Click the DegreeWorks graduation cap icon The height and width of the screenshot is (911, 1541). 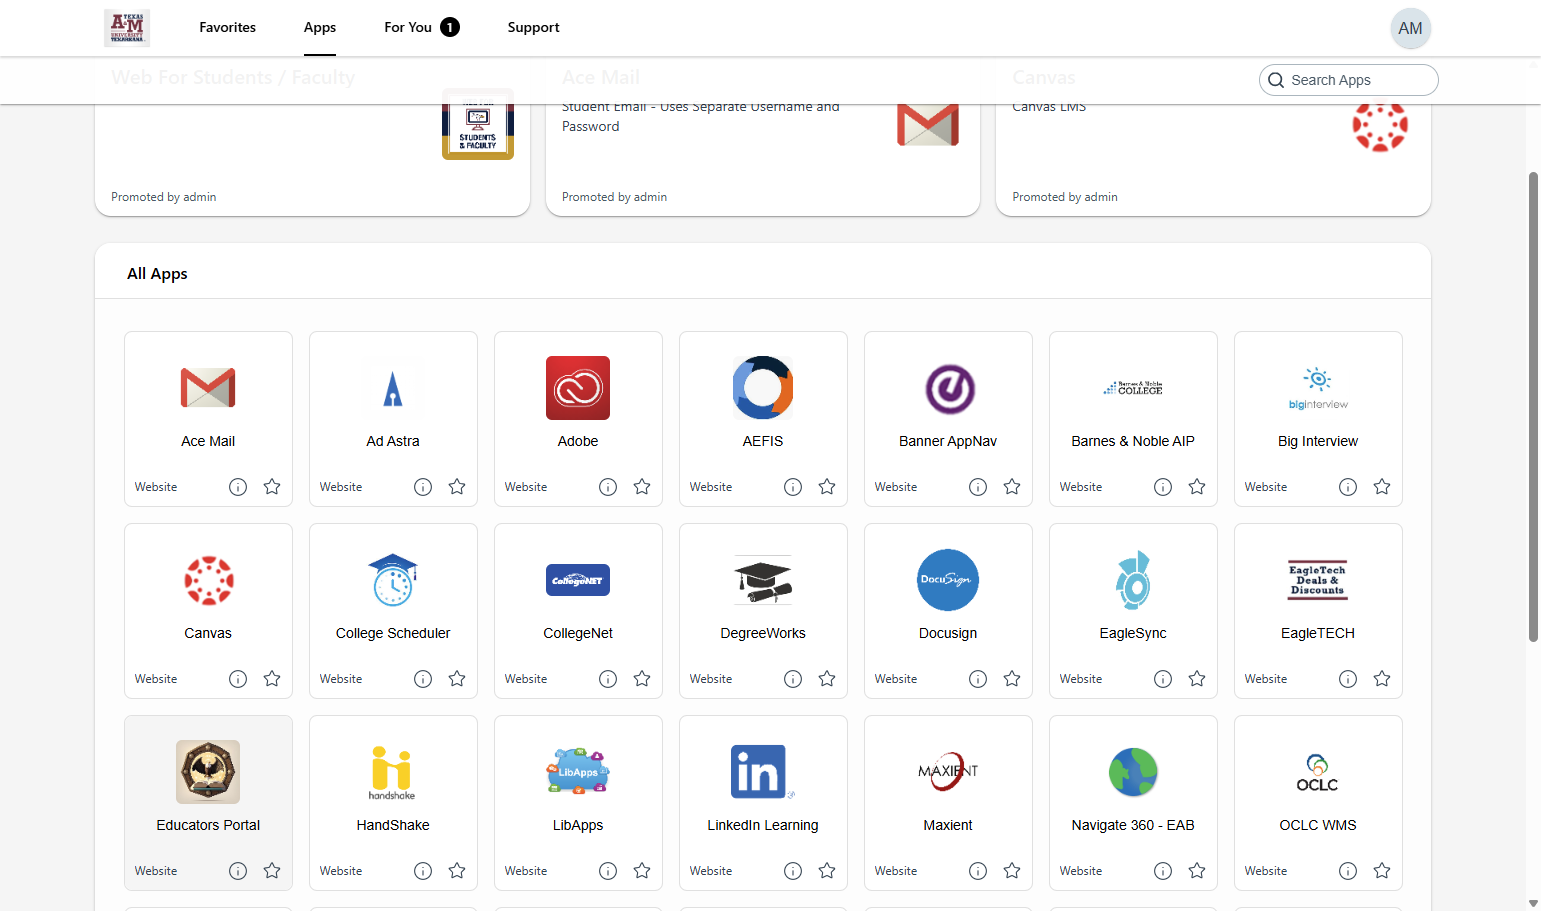[763, 580]
